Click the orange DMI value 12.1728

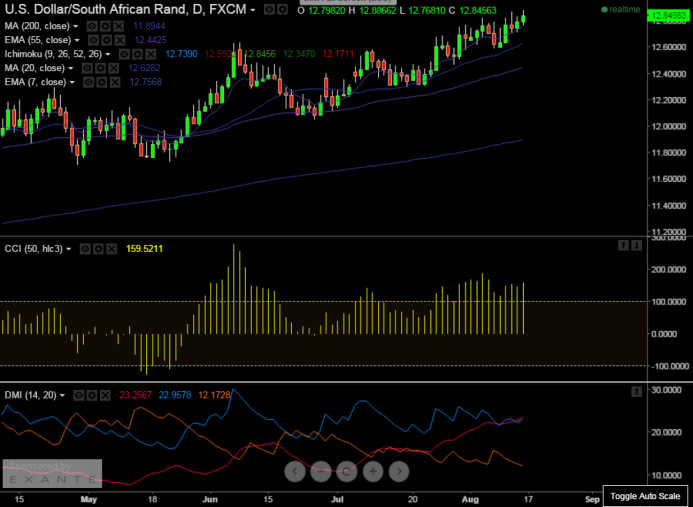click(214, 395)
